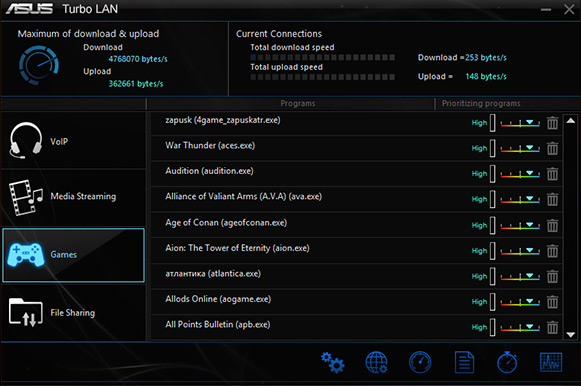Click trash icon for Allods Online
581x386 pixels.
552,302
